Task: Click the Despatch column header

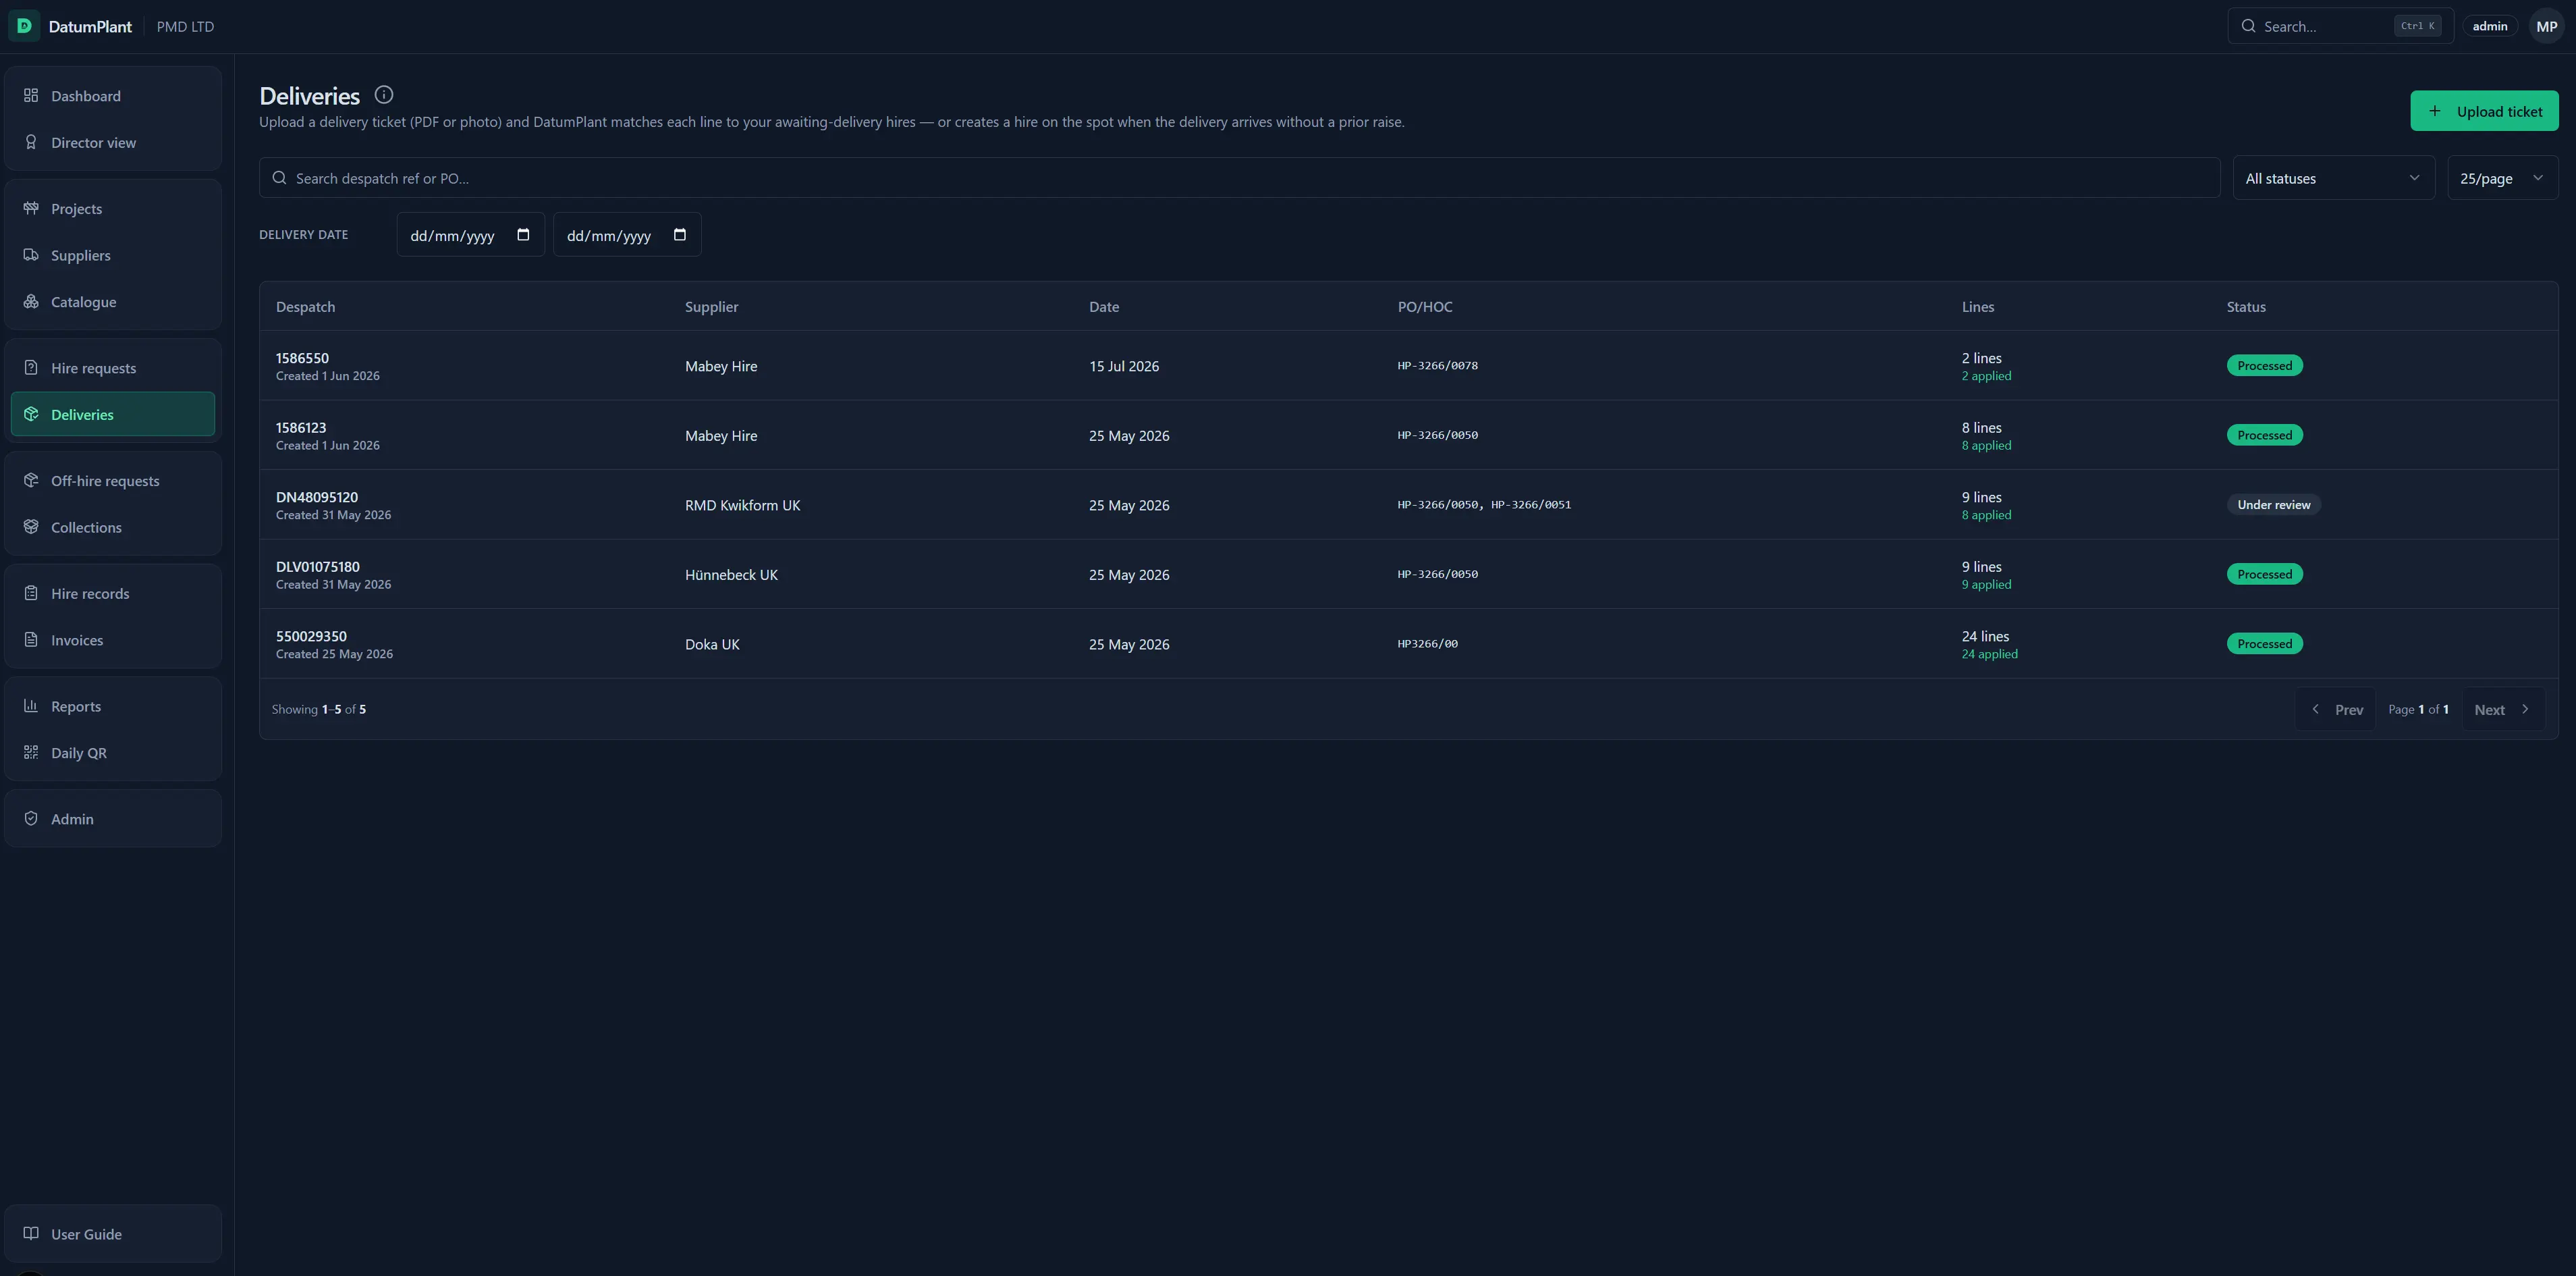Action: click(305, 307)
